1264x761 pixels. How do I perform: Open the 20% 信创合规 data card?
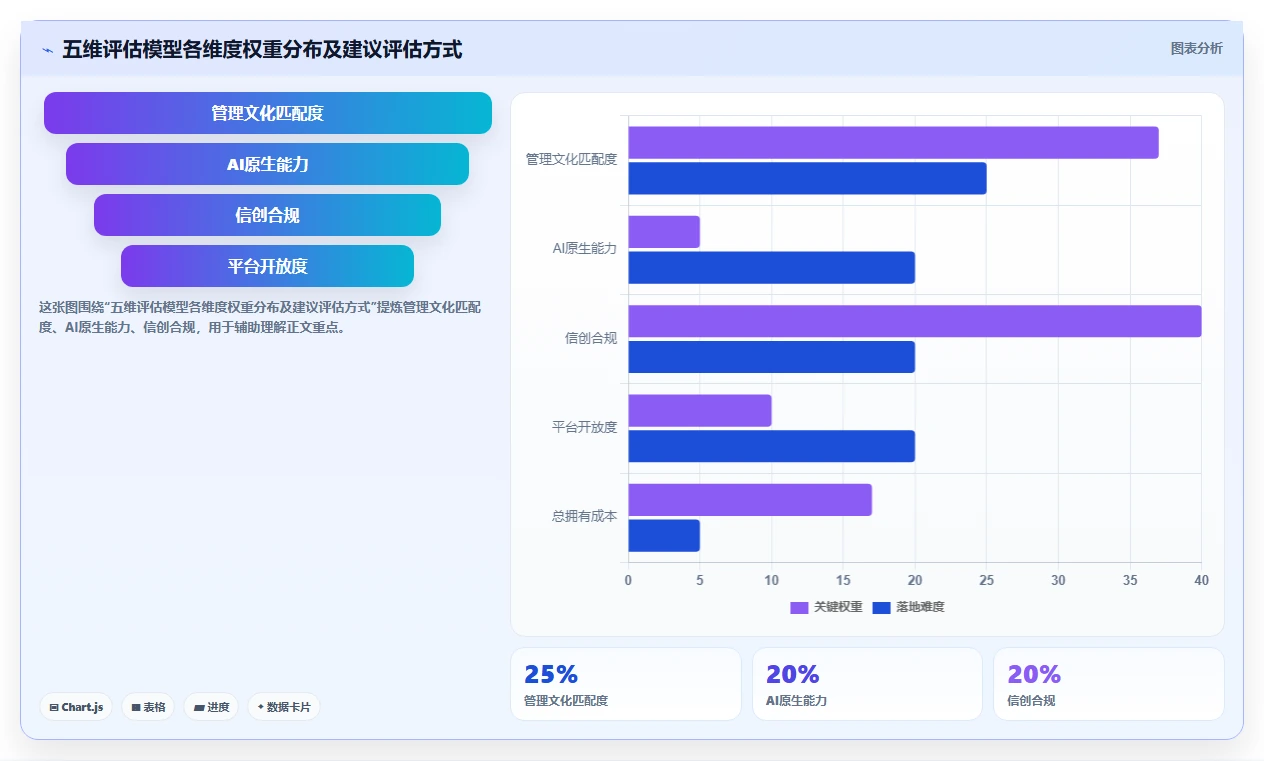click(1108, 684)
